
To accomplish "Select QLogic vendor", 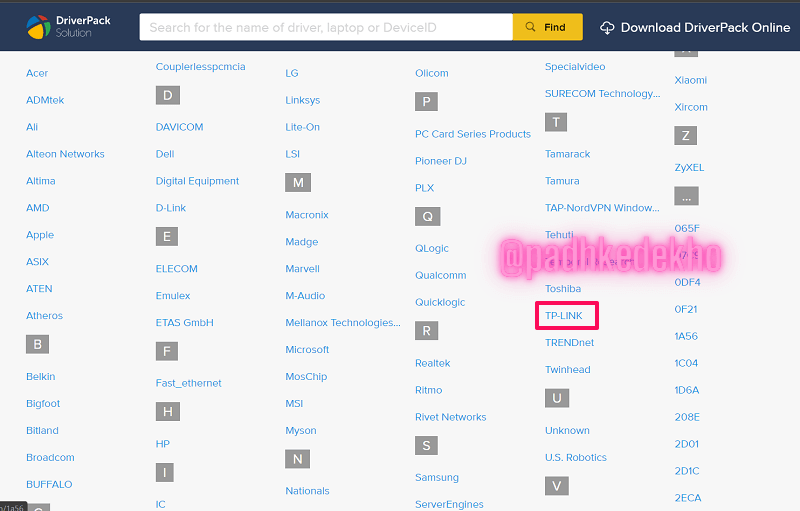I will (x=432, y=248).
